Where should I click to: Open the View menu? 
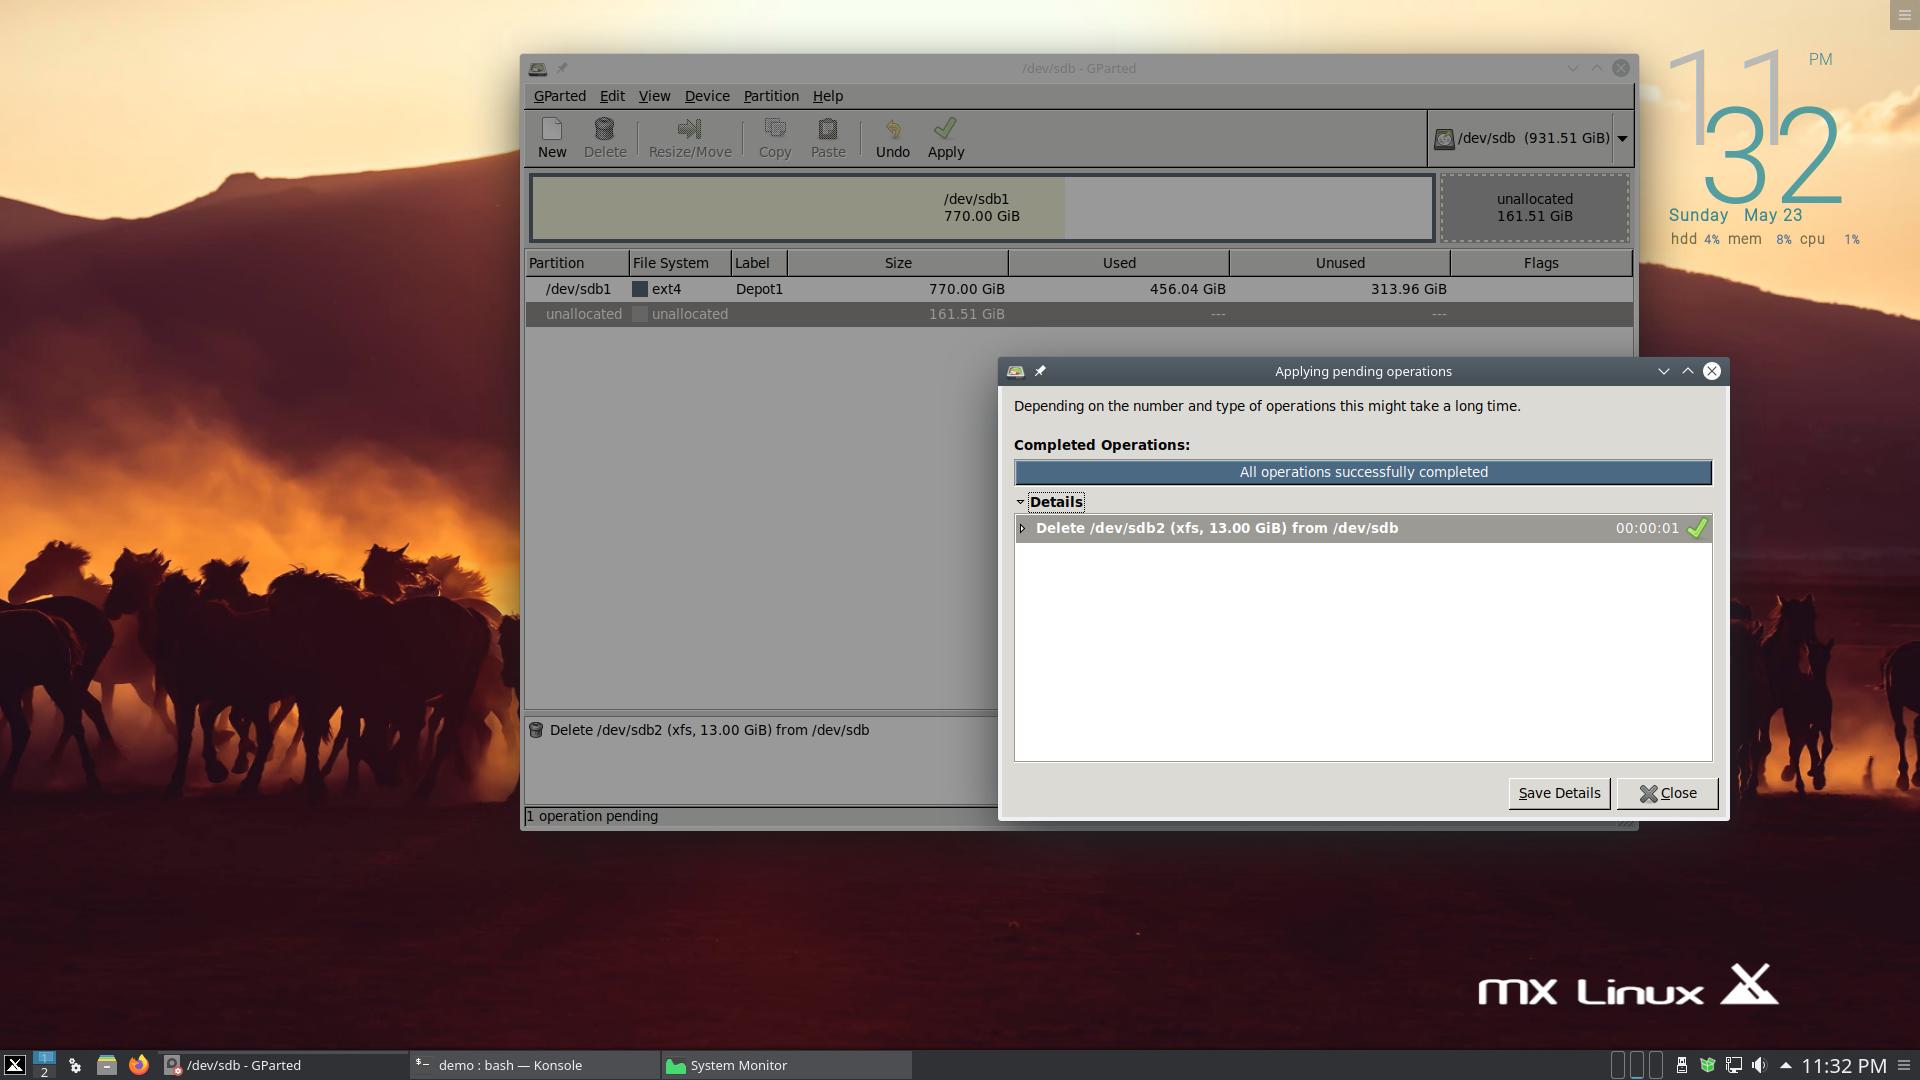[654, 96]
